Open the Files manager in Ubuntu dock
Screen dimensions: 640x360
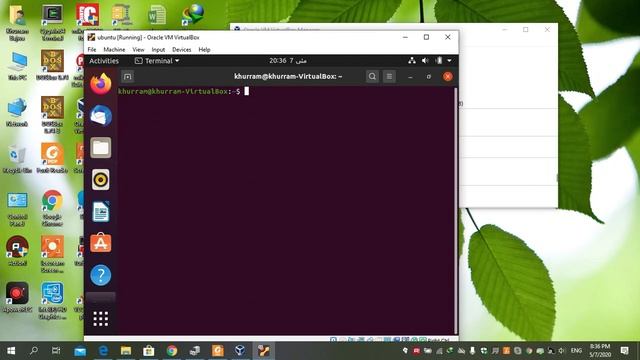click(100, 147)
